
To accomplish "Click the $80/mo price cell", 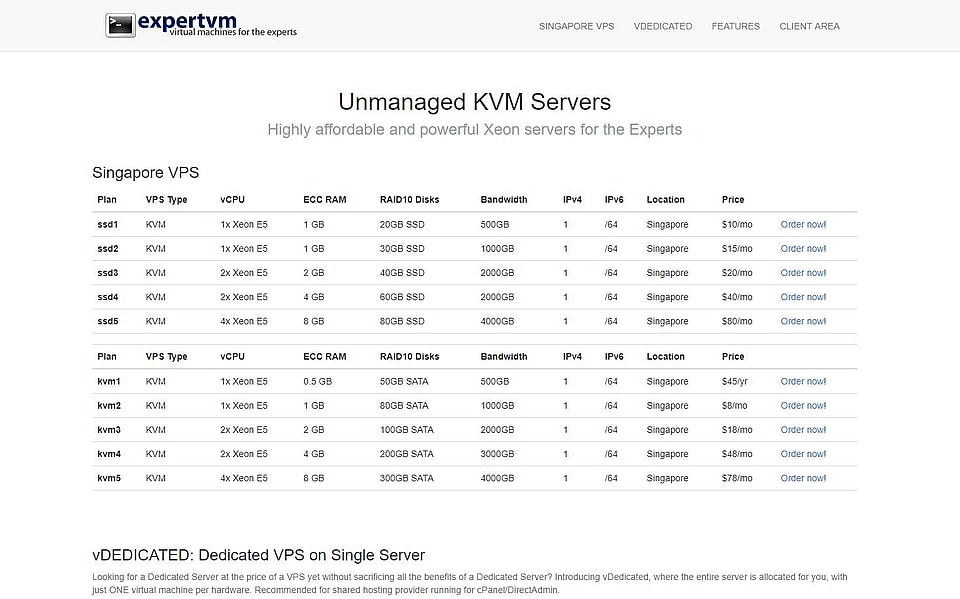I will point(737,322).
